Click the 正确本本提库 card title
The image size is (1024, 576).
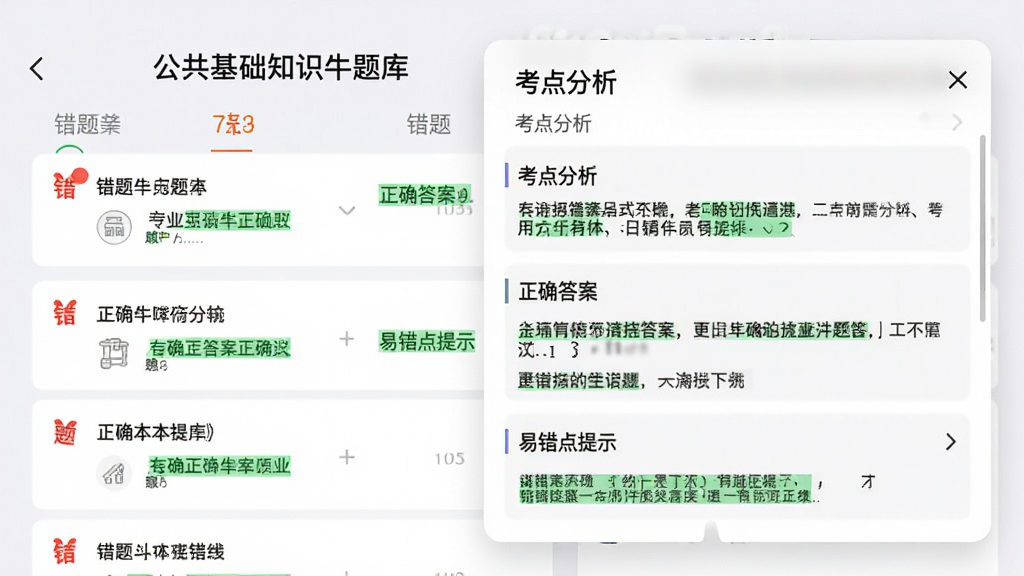tap(155, 432)
